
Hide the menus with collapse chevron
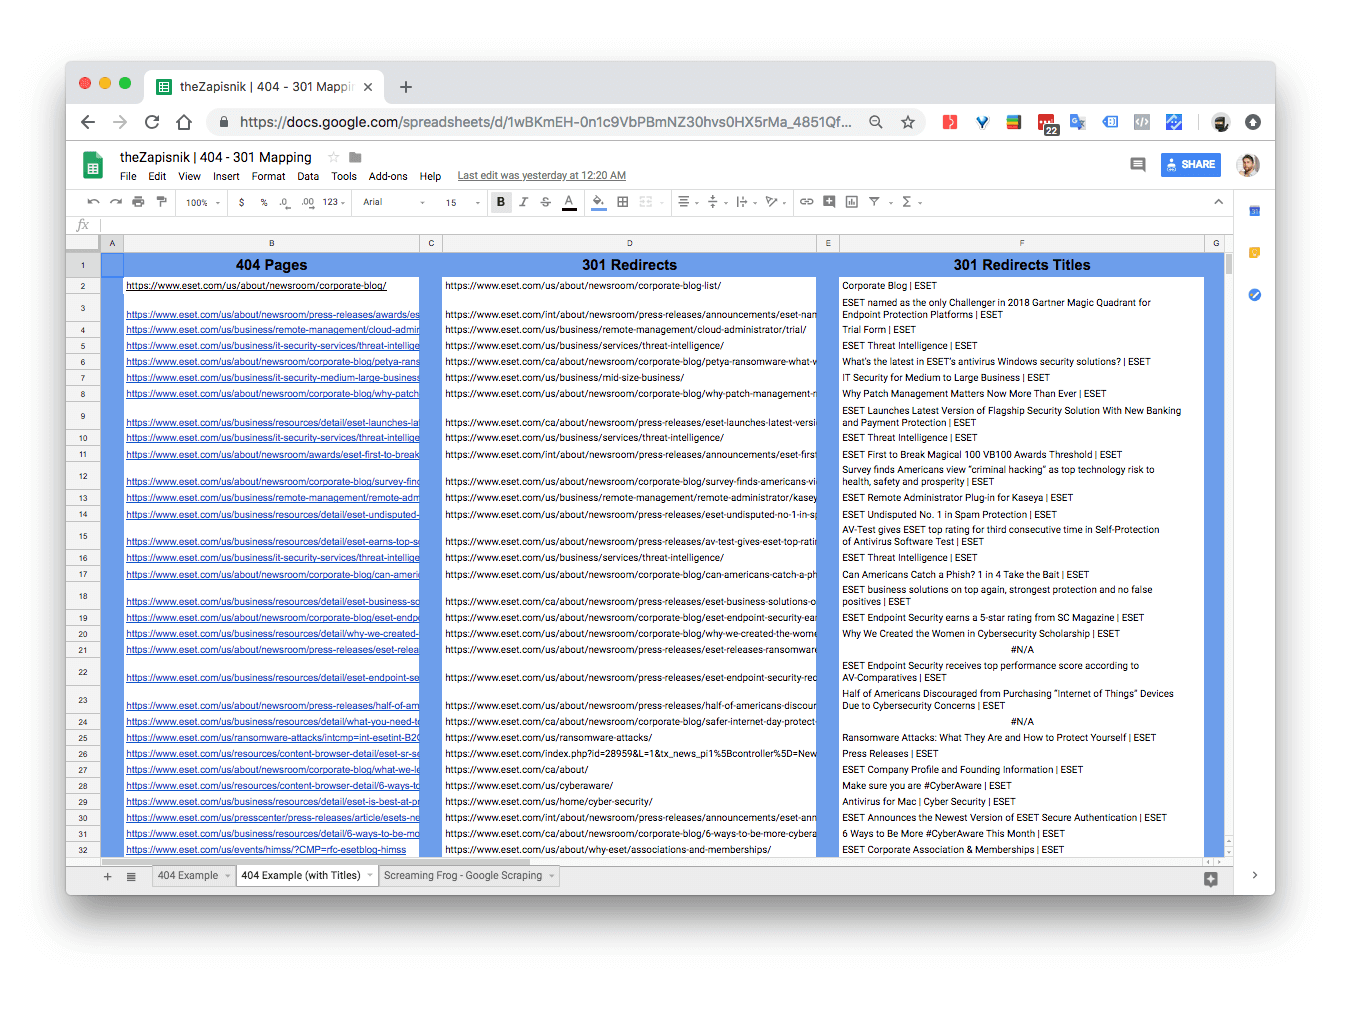pyautogui.click(x=1218, y=202)
